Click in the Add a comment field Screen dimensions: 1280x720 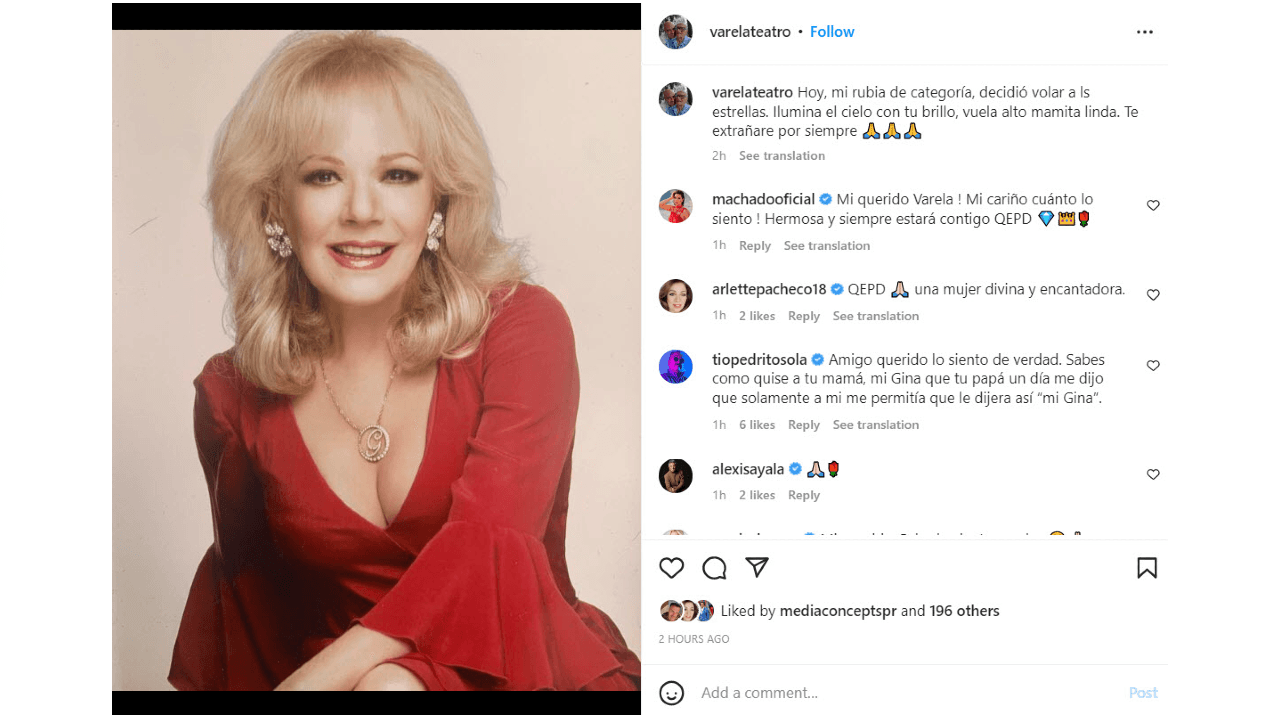900,692
